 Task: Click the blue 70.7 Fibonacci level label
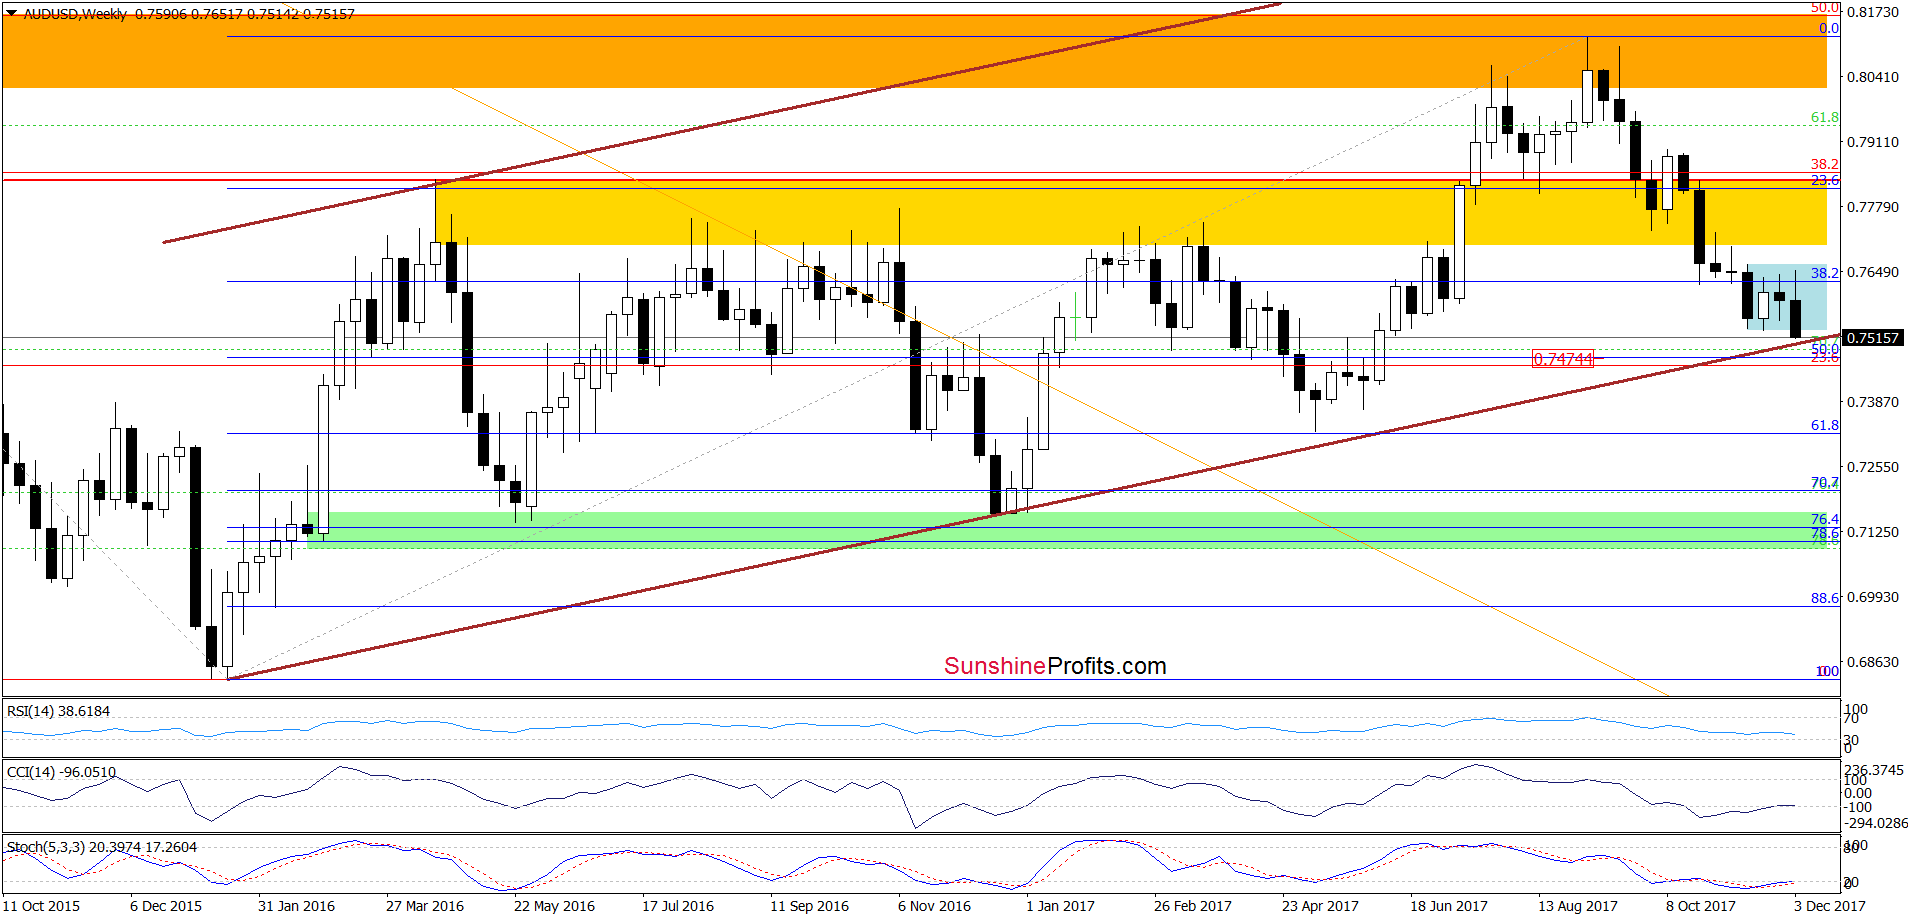point(1825,482)
